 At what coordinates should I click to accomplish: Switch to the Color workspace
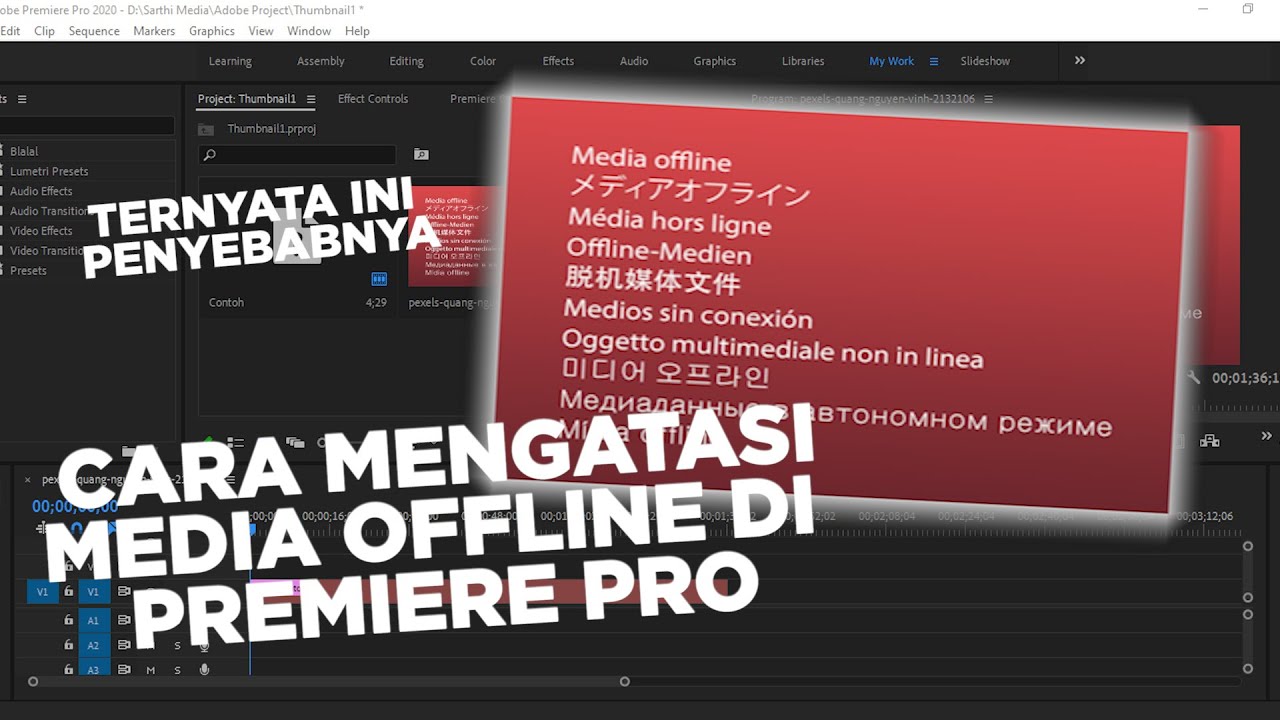click(483, 61)
